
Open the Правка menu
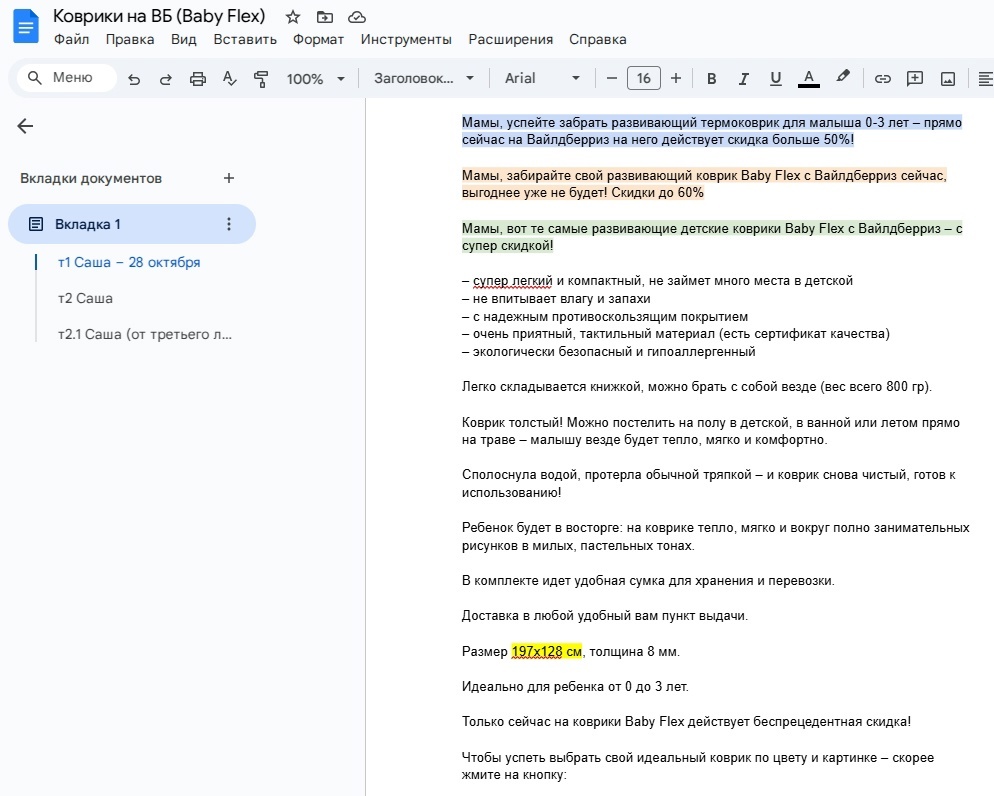130,39
